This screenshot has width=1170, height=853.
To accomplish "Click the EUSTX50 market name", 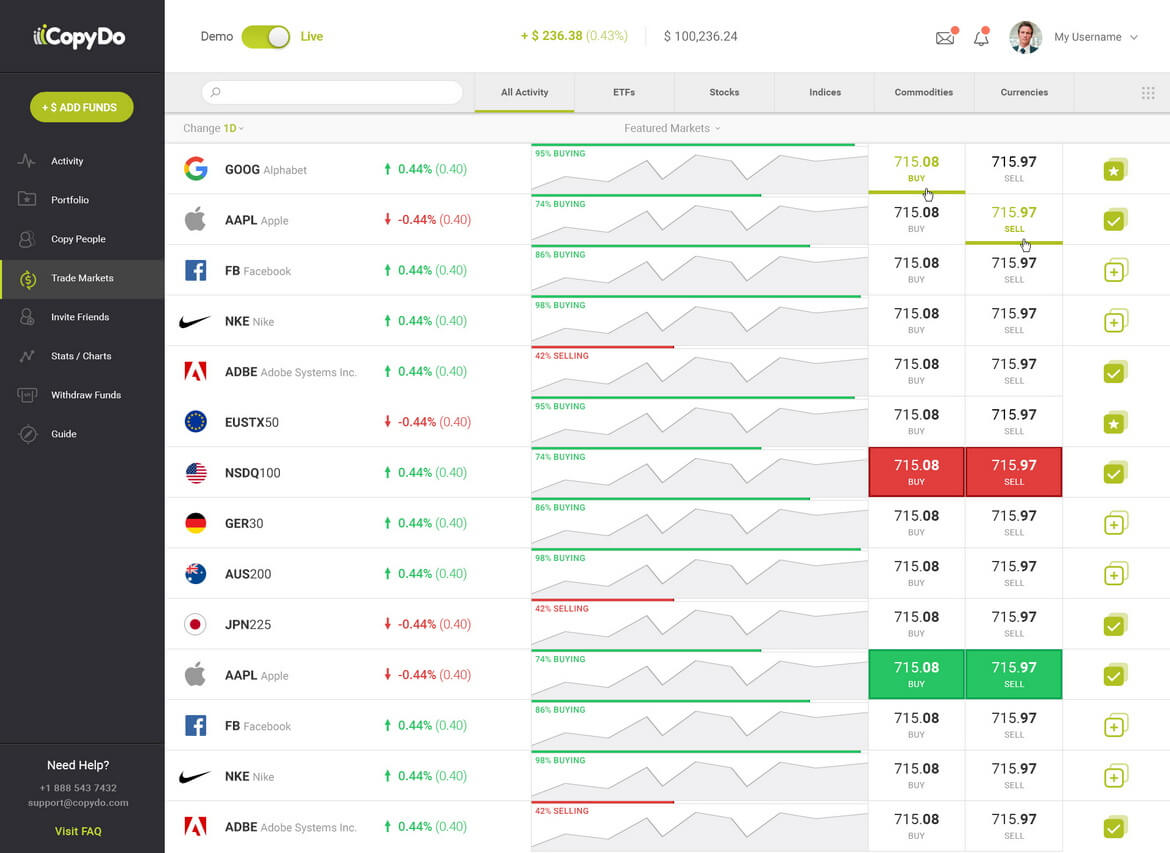I will (x=251, y=422).
